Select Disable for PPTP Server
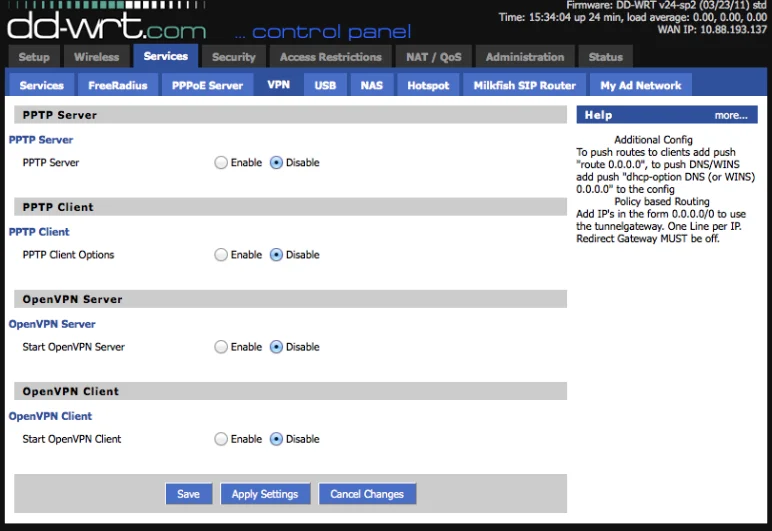Screen dimensions: 772x531 [x=277, y=163]
